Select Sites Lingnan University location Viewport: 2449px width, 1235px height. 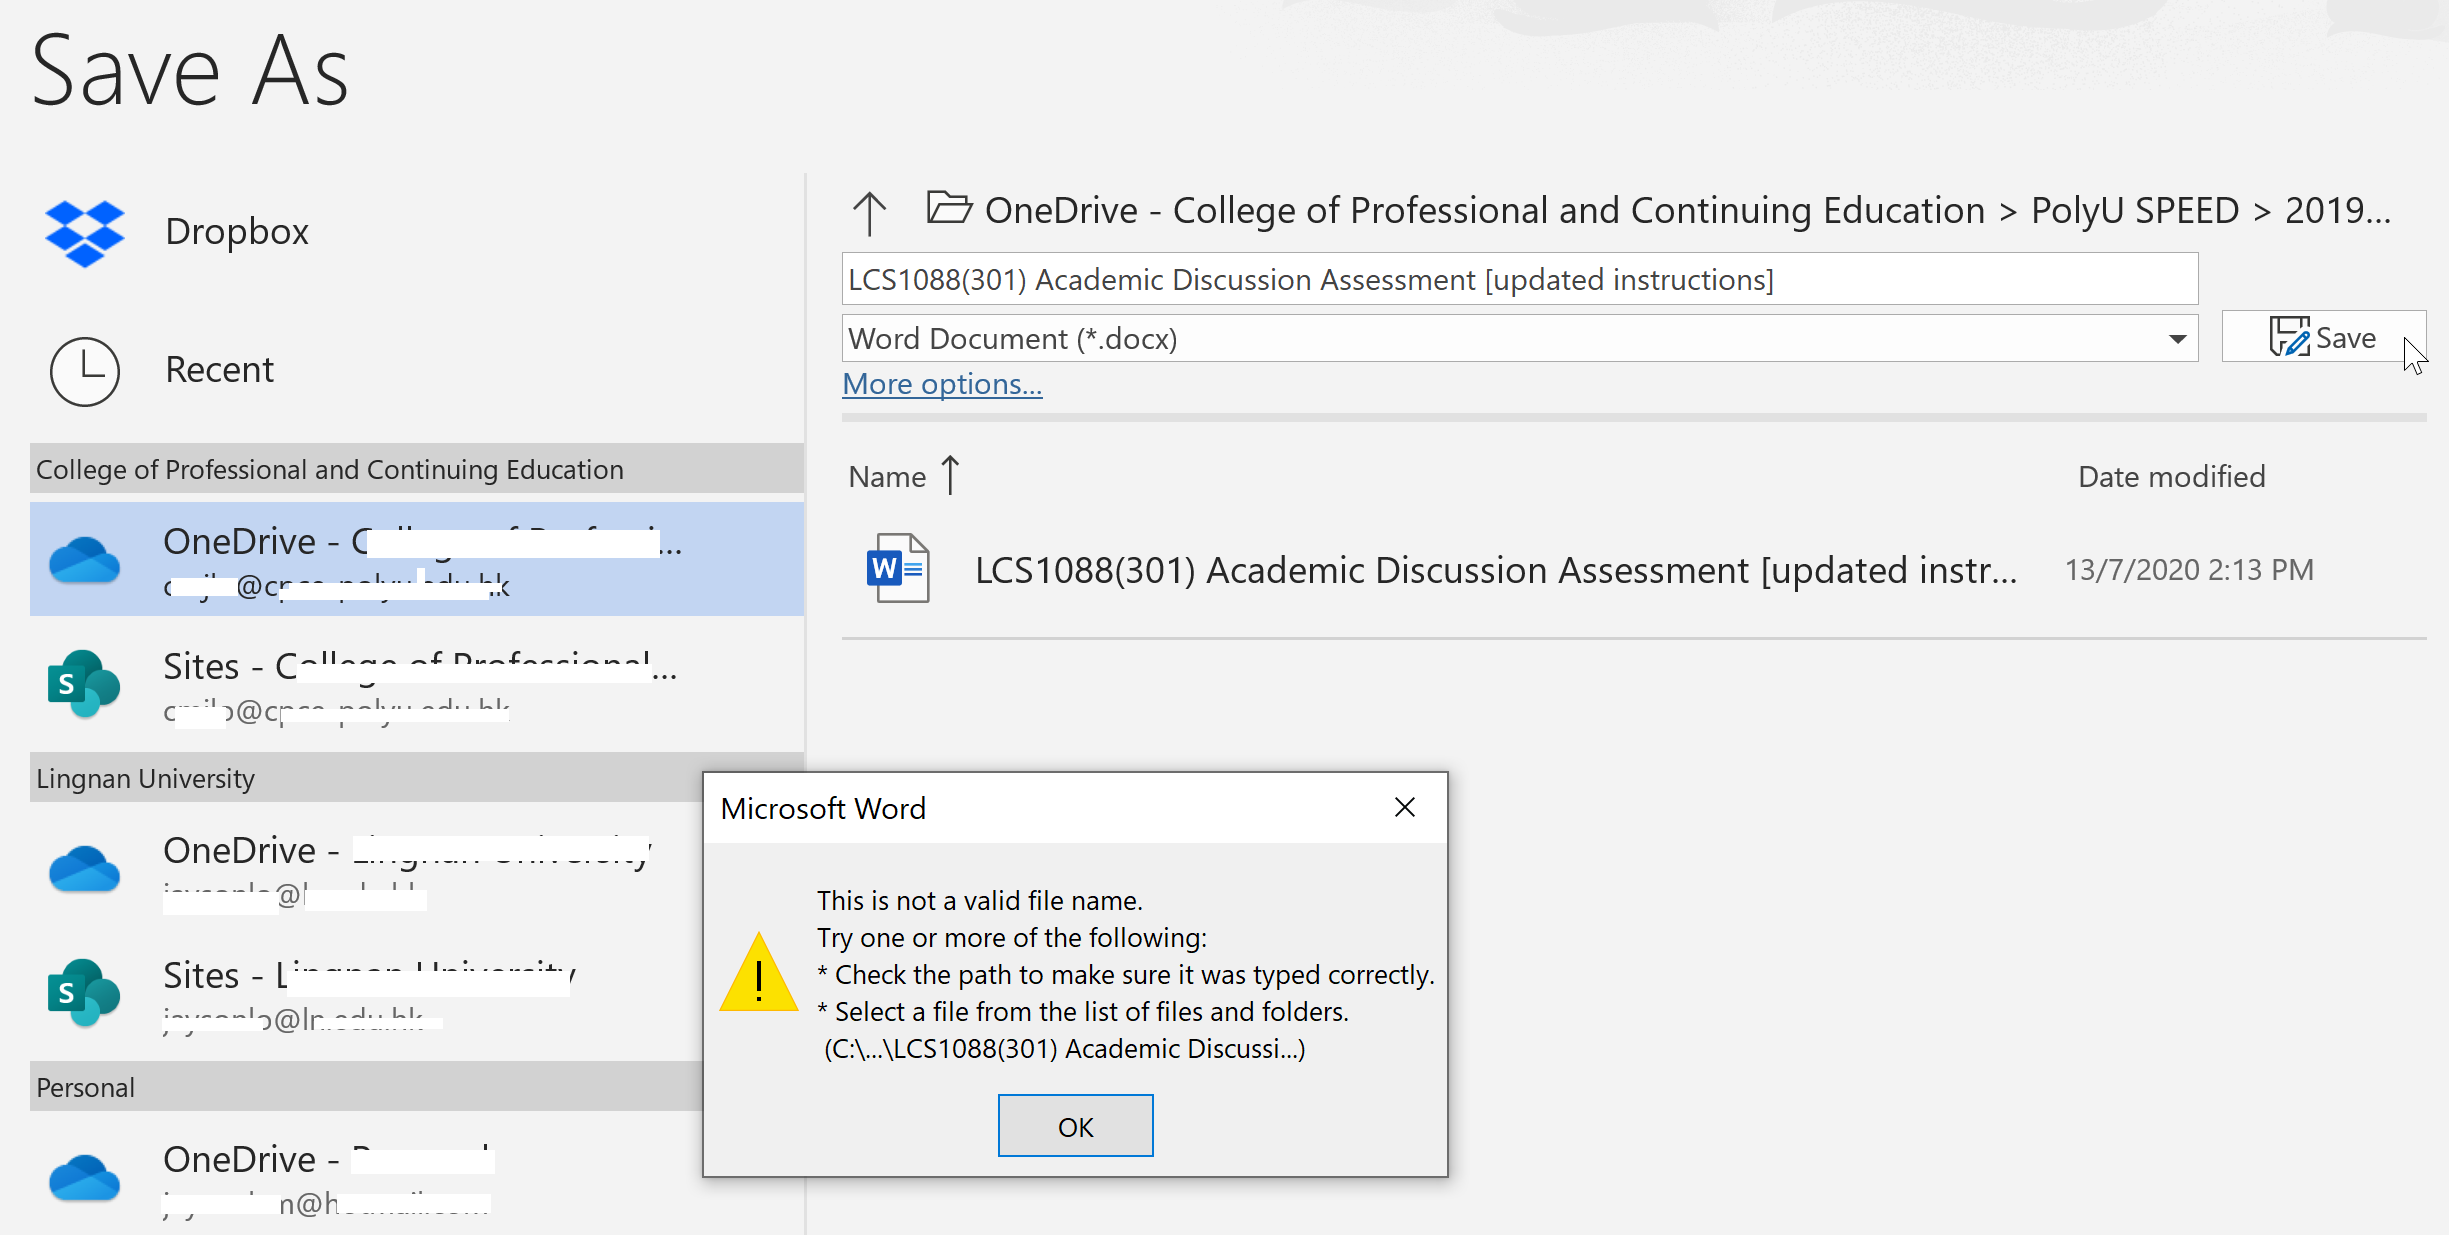[x=367, y=993]
